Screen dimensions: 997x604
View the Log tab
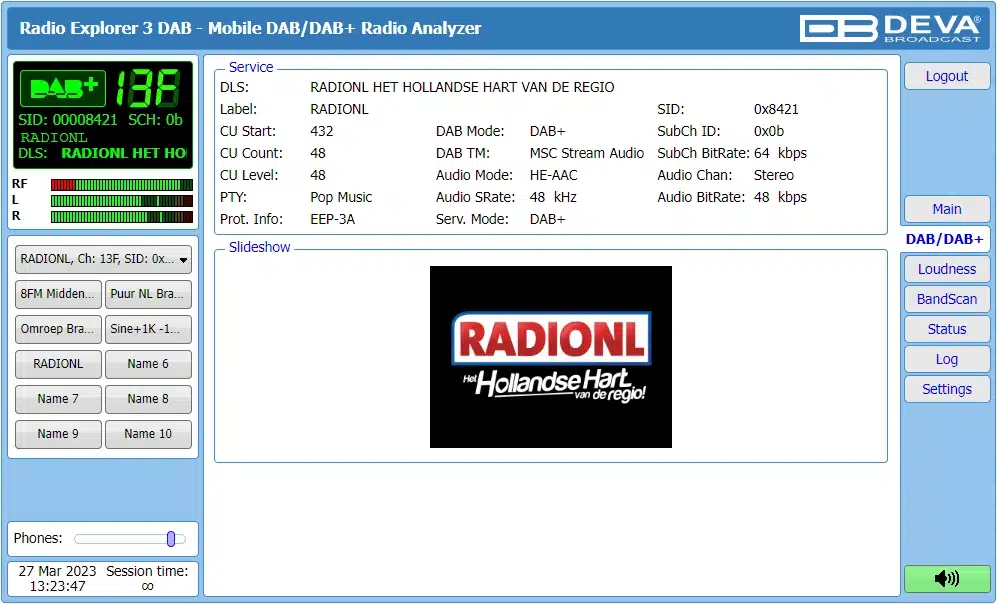point(946,359)
